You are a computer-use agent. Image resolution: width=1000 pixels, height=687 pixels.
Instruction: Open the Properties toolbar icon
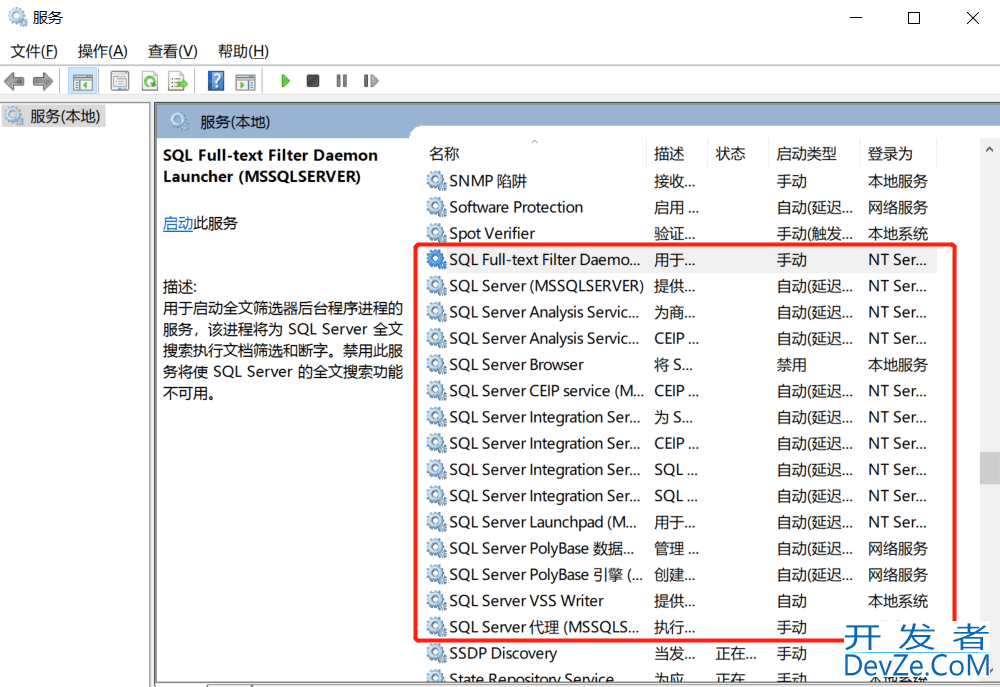click(120, 81)
